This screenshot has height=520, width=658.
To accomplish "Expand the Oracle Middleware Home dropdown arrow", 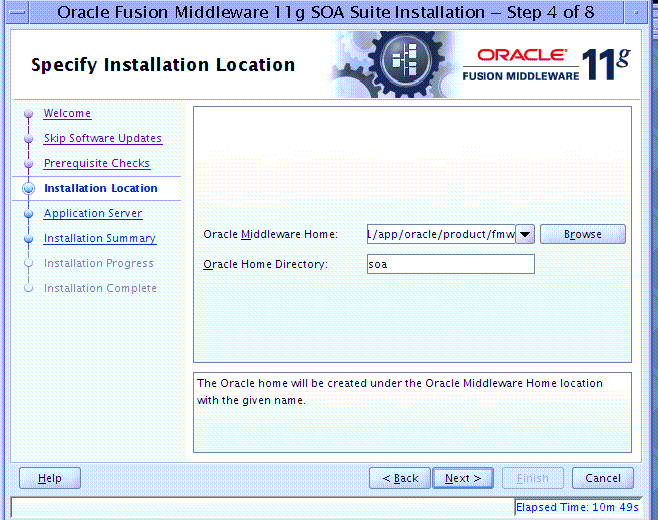I will [x=525, y=234].
